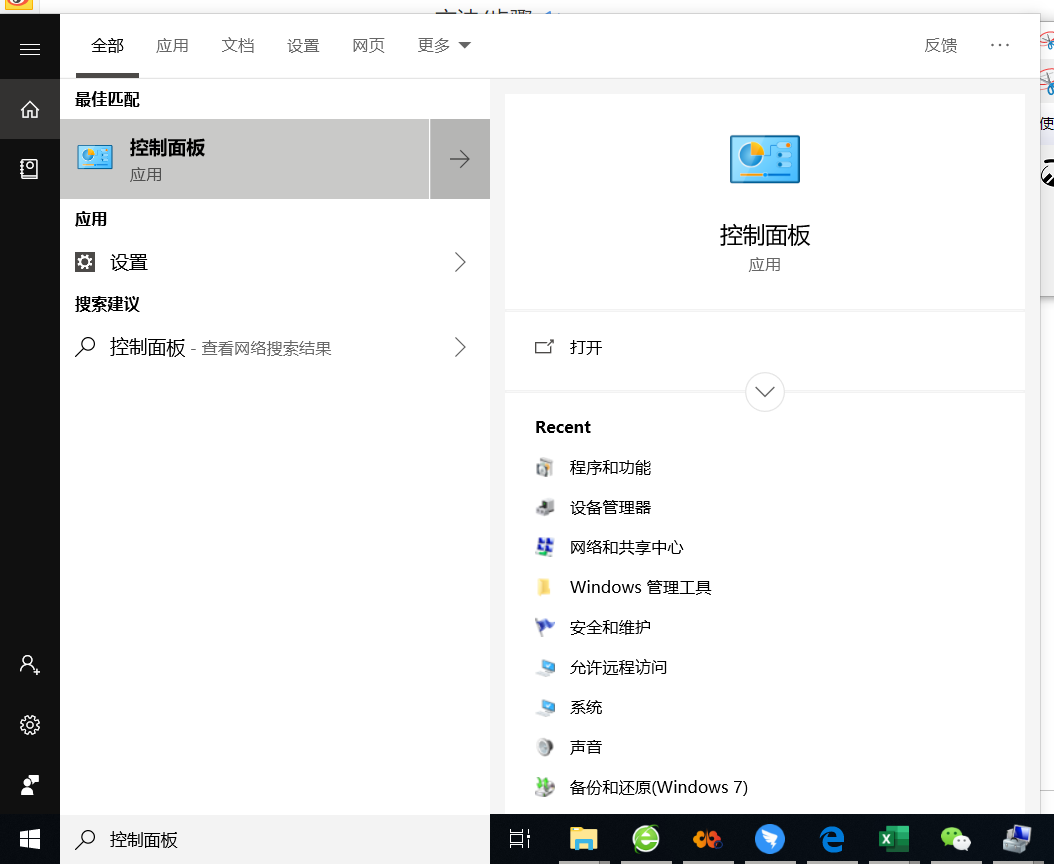Expand the 设置 app result chevron
Viewport: 1054px width, 864px height.
point(460,262)
